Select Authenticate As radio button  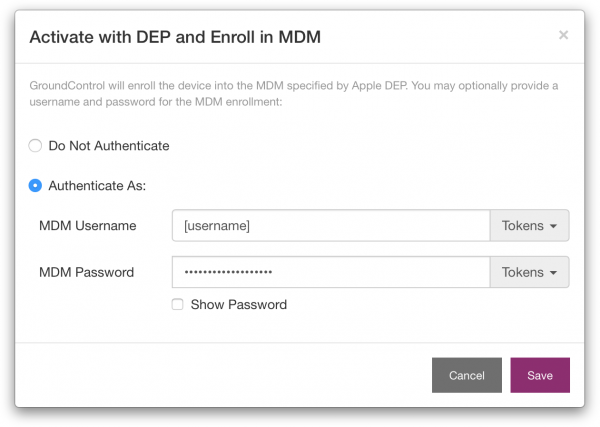coord(35,186)
